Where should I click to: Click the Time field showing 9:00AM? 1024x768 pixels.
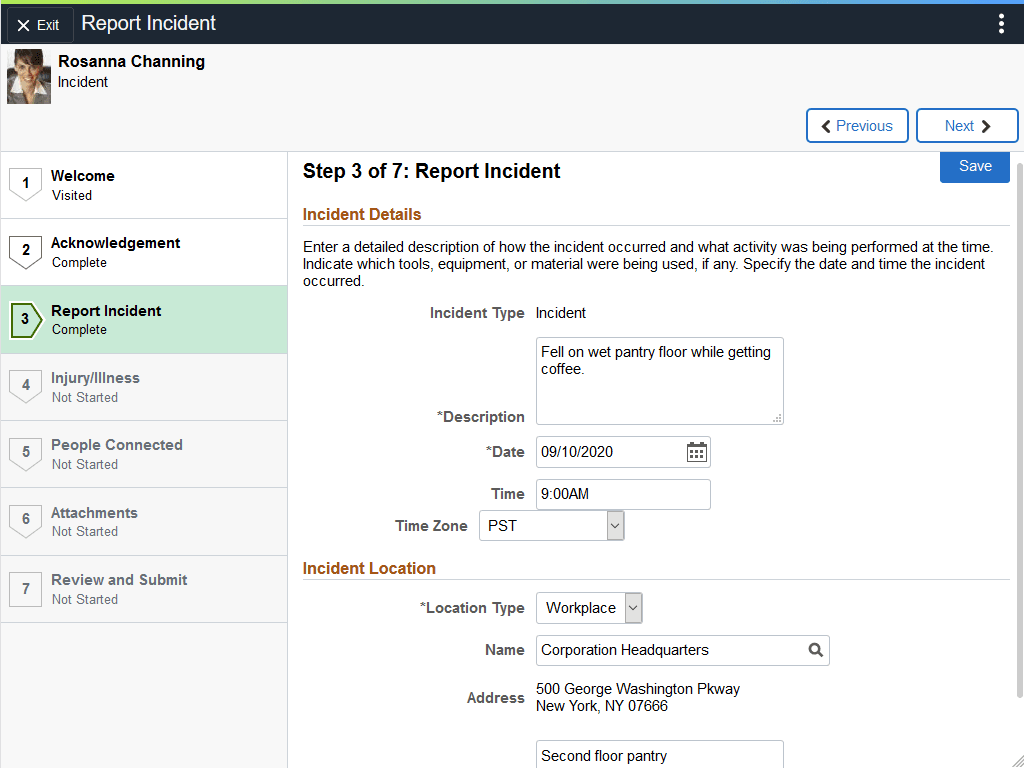click(x=623, y=494)
